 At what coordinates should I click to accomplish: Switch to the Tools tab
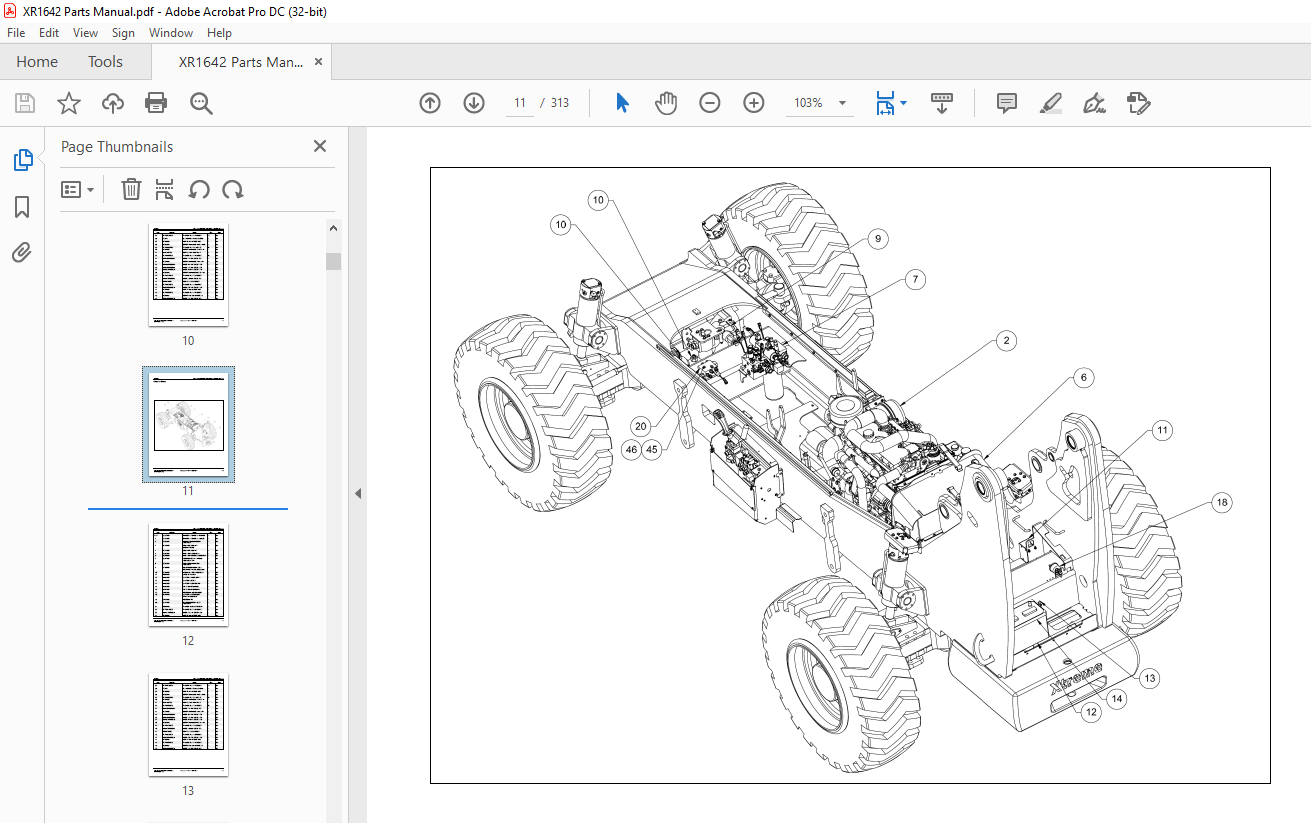tap(105, 62)
